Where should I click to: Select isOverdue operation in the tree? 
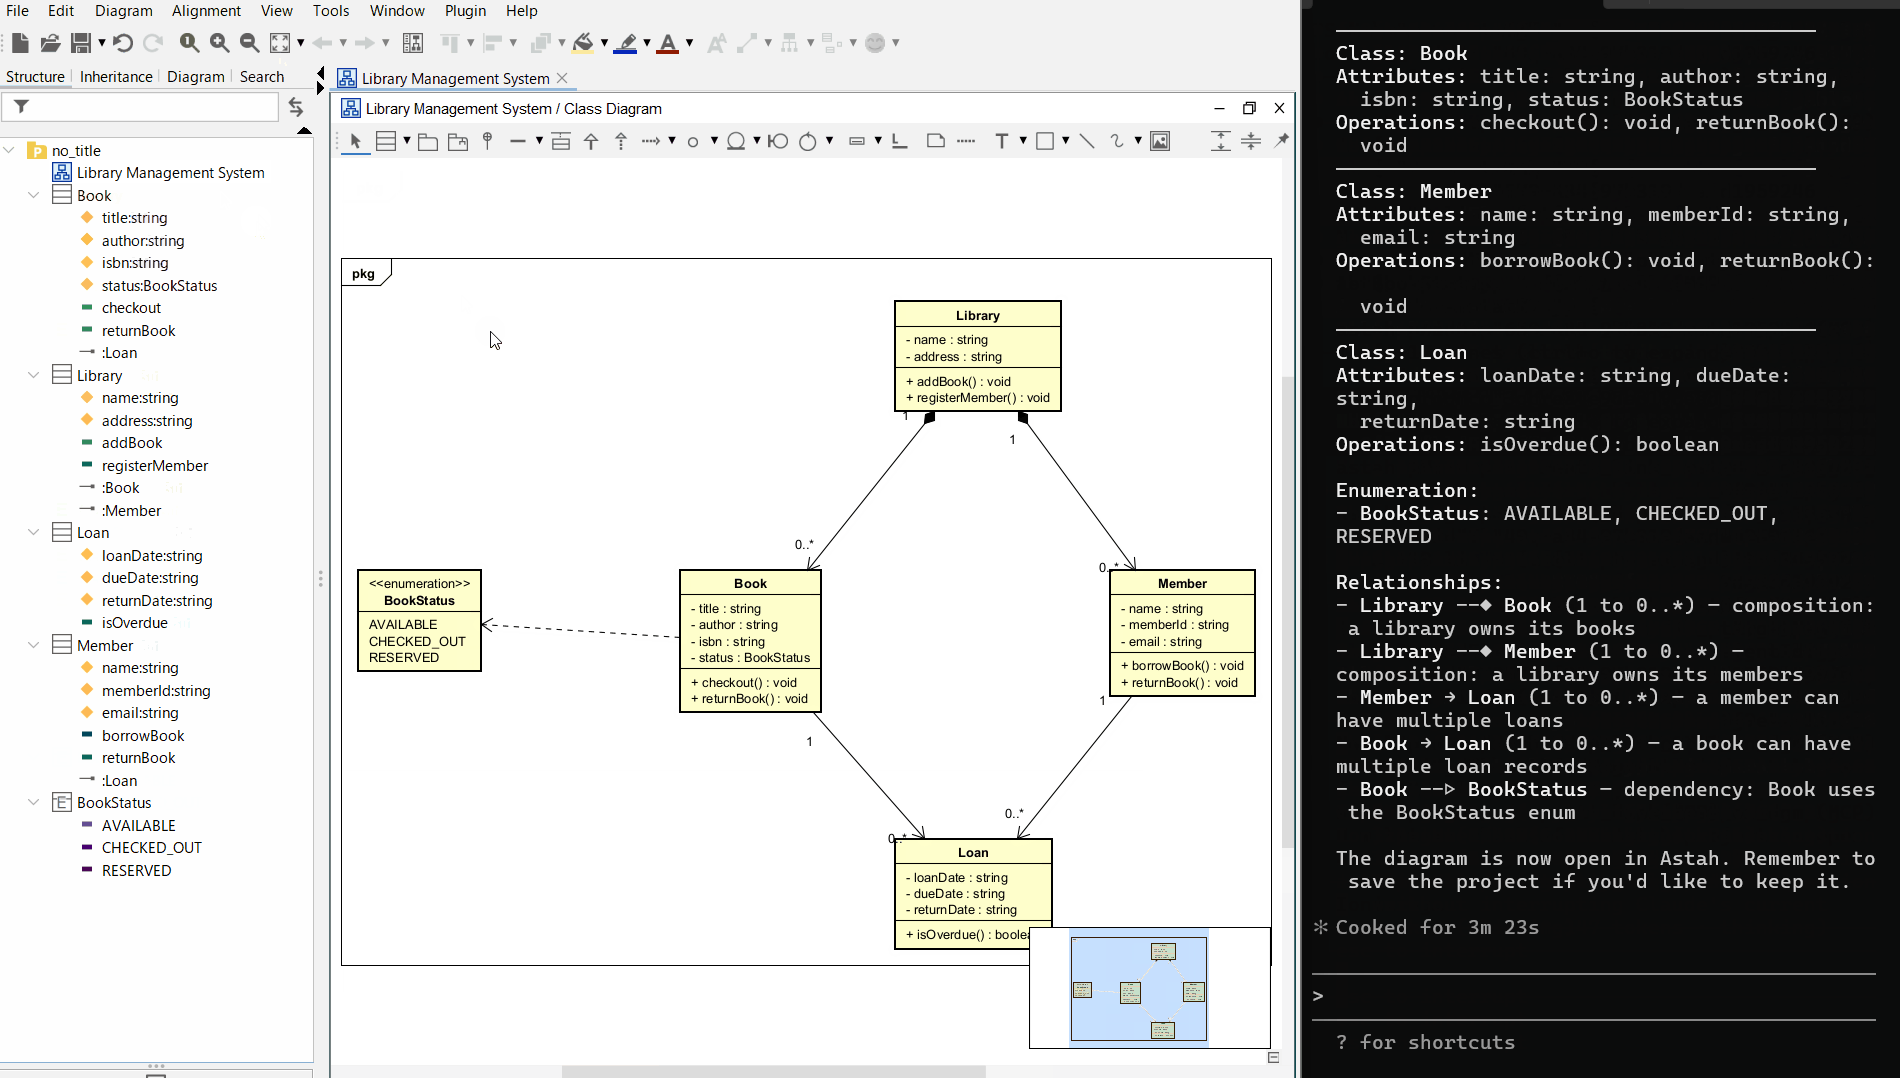pos(134,623)
